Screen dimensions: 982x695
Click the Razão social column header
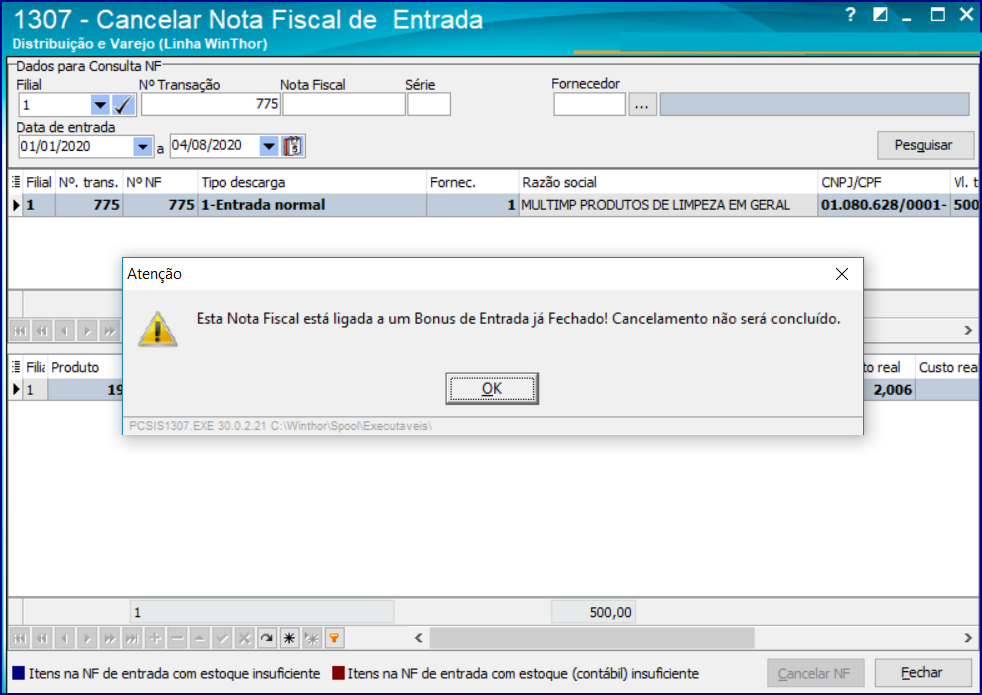point(668,182)
